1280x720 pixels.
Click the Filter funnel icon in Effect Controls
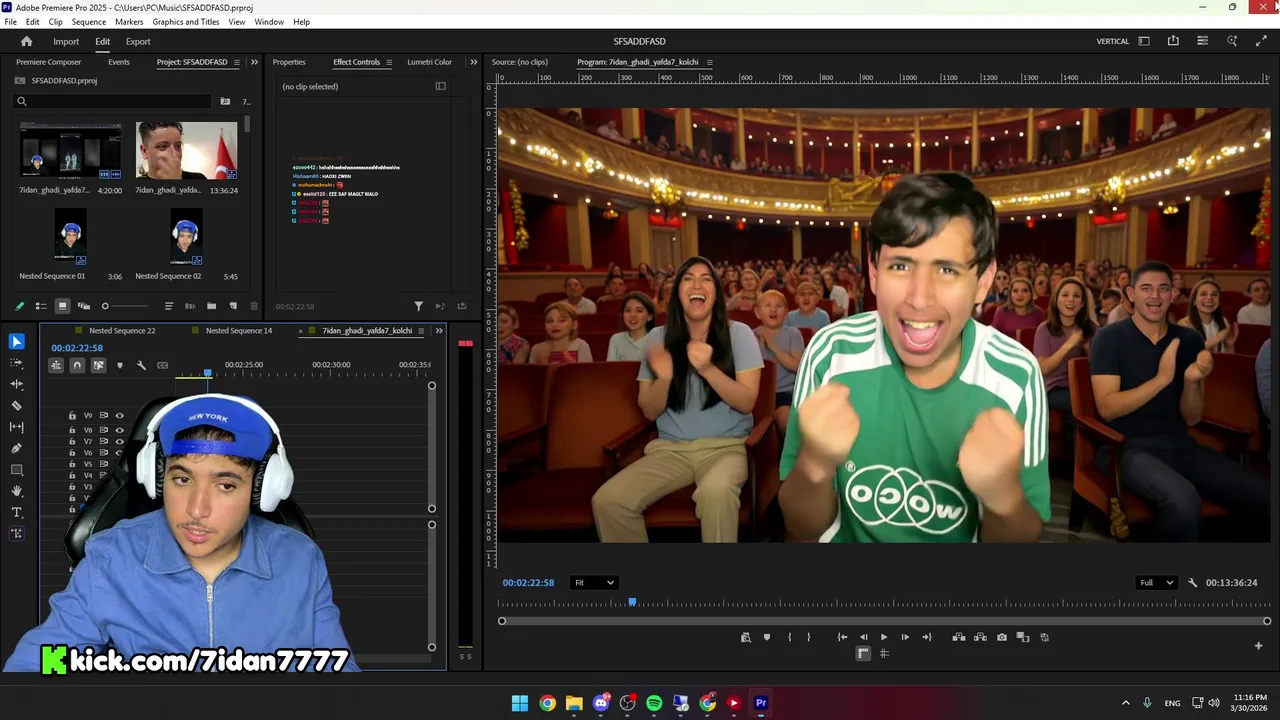419,306
